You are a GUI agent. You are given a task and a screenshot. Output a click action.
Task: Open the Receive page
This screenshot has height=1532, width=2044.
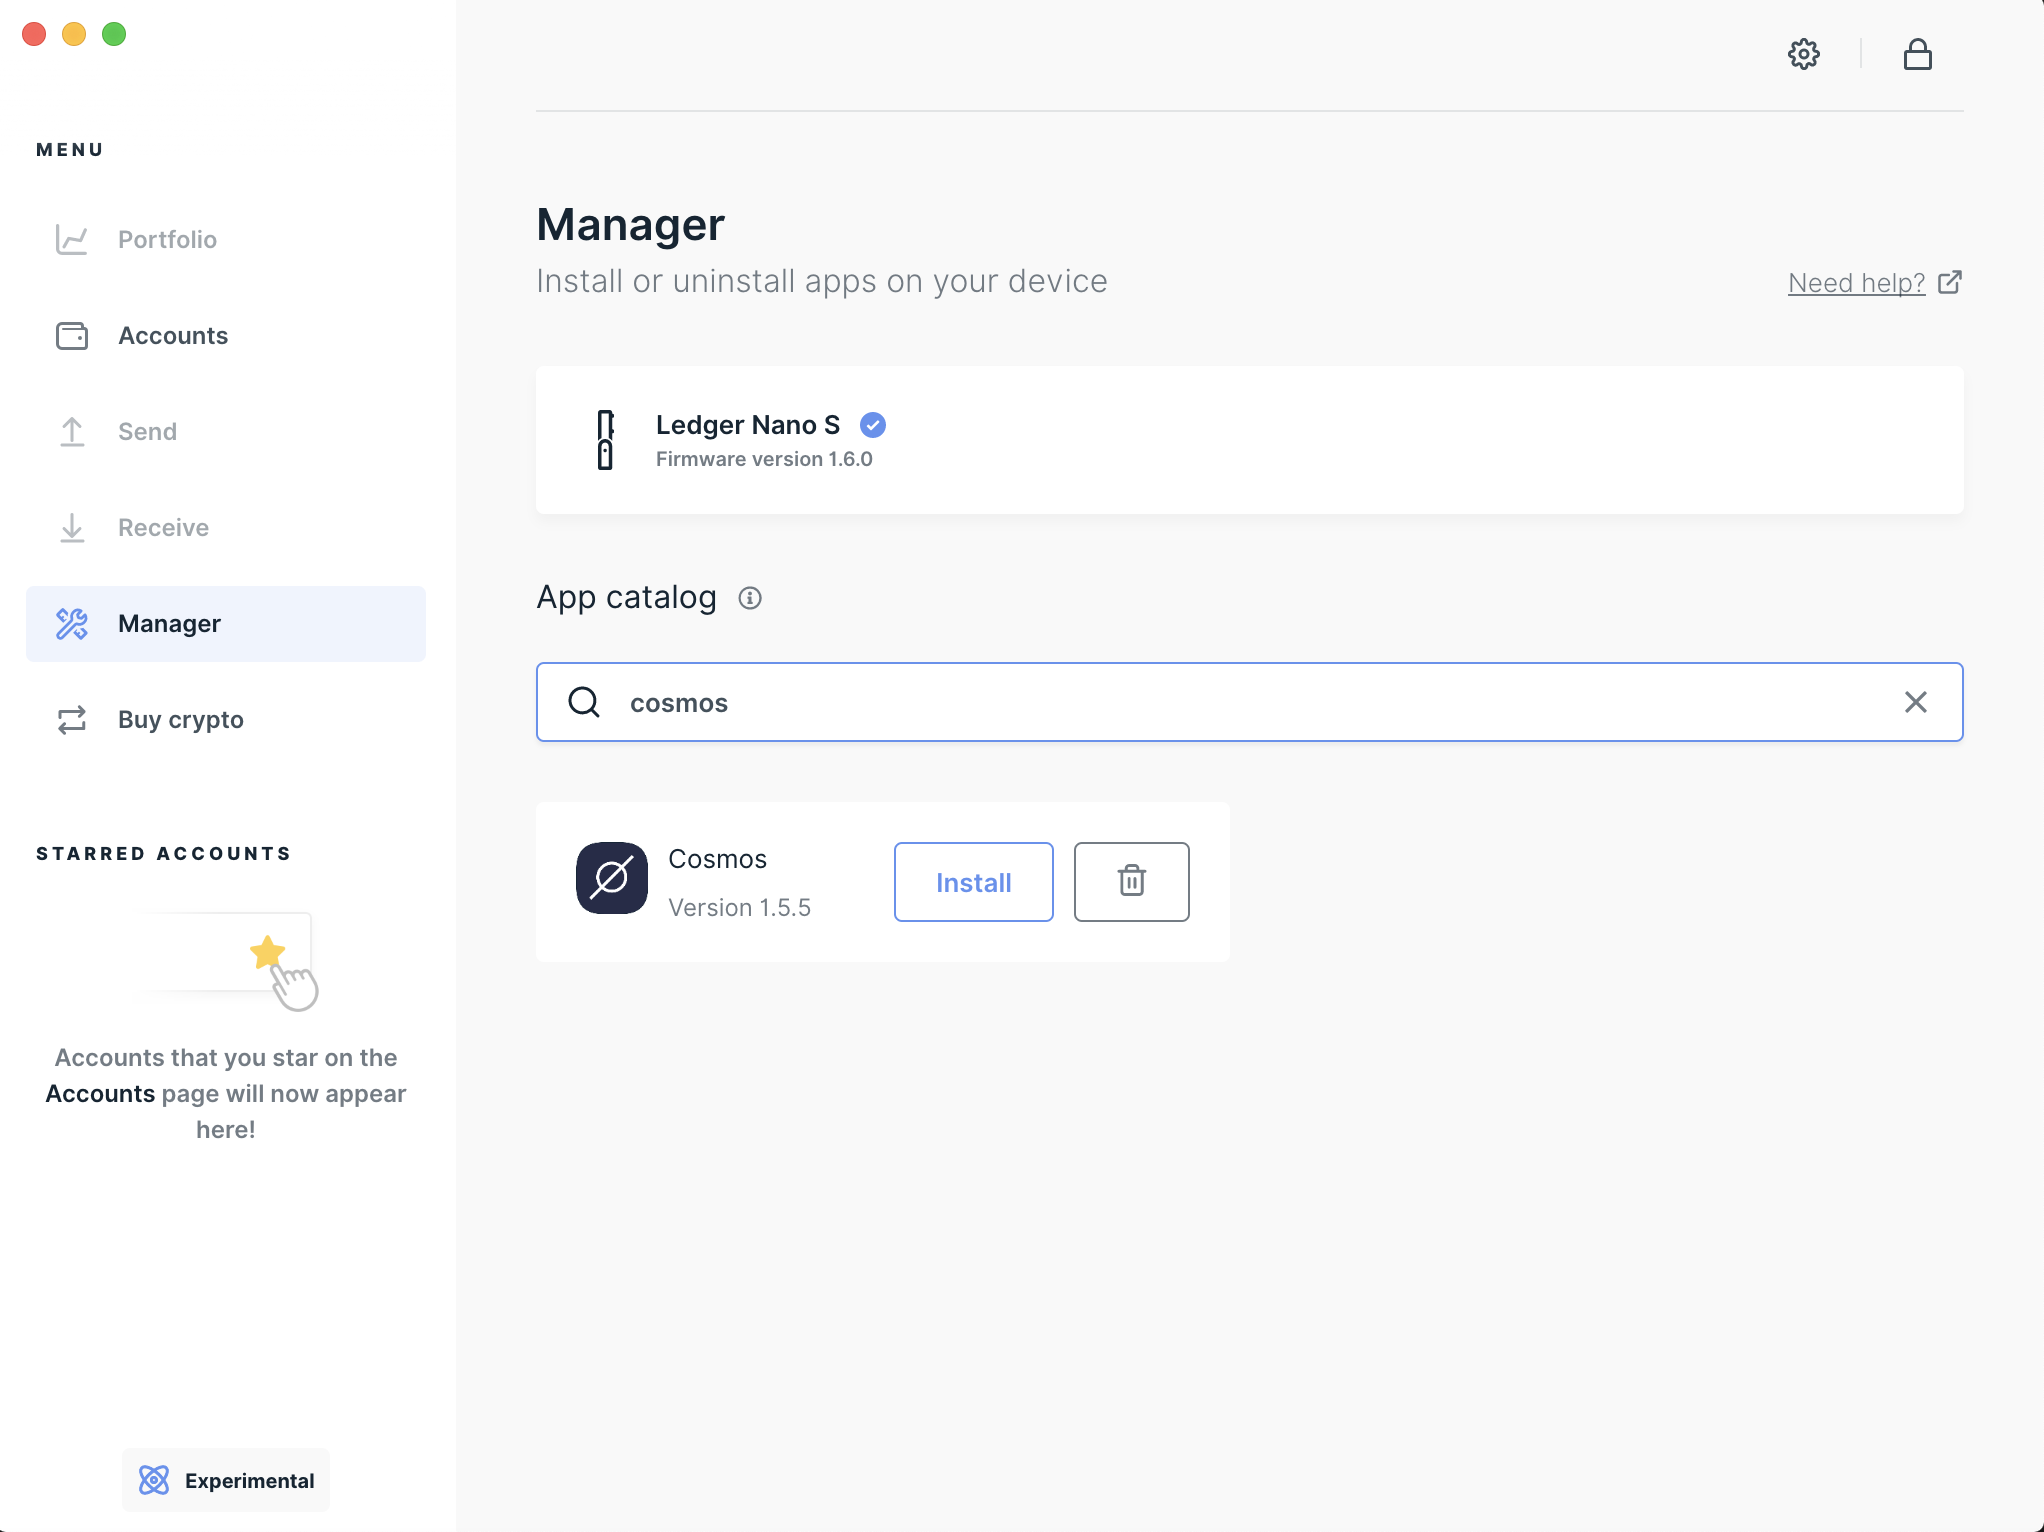coord(162,527)
